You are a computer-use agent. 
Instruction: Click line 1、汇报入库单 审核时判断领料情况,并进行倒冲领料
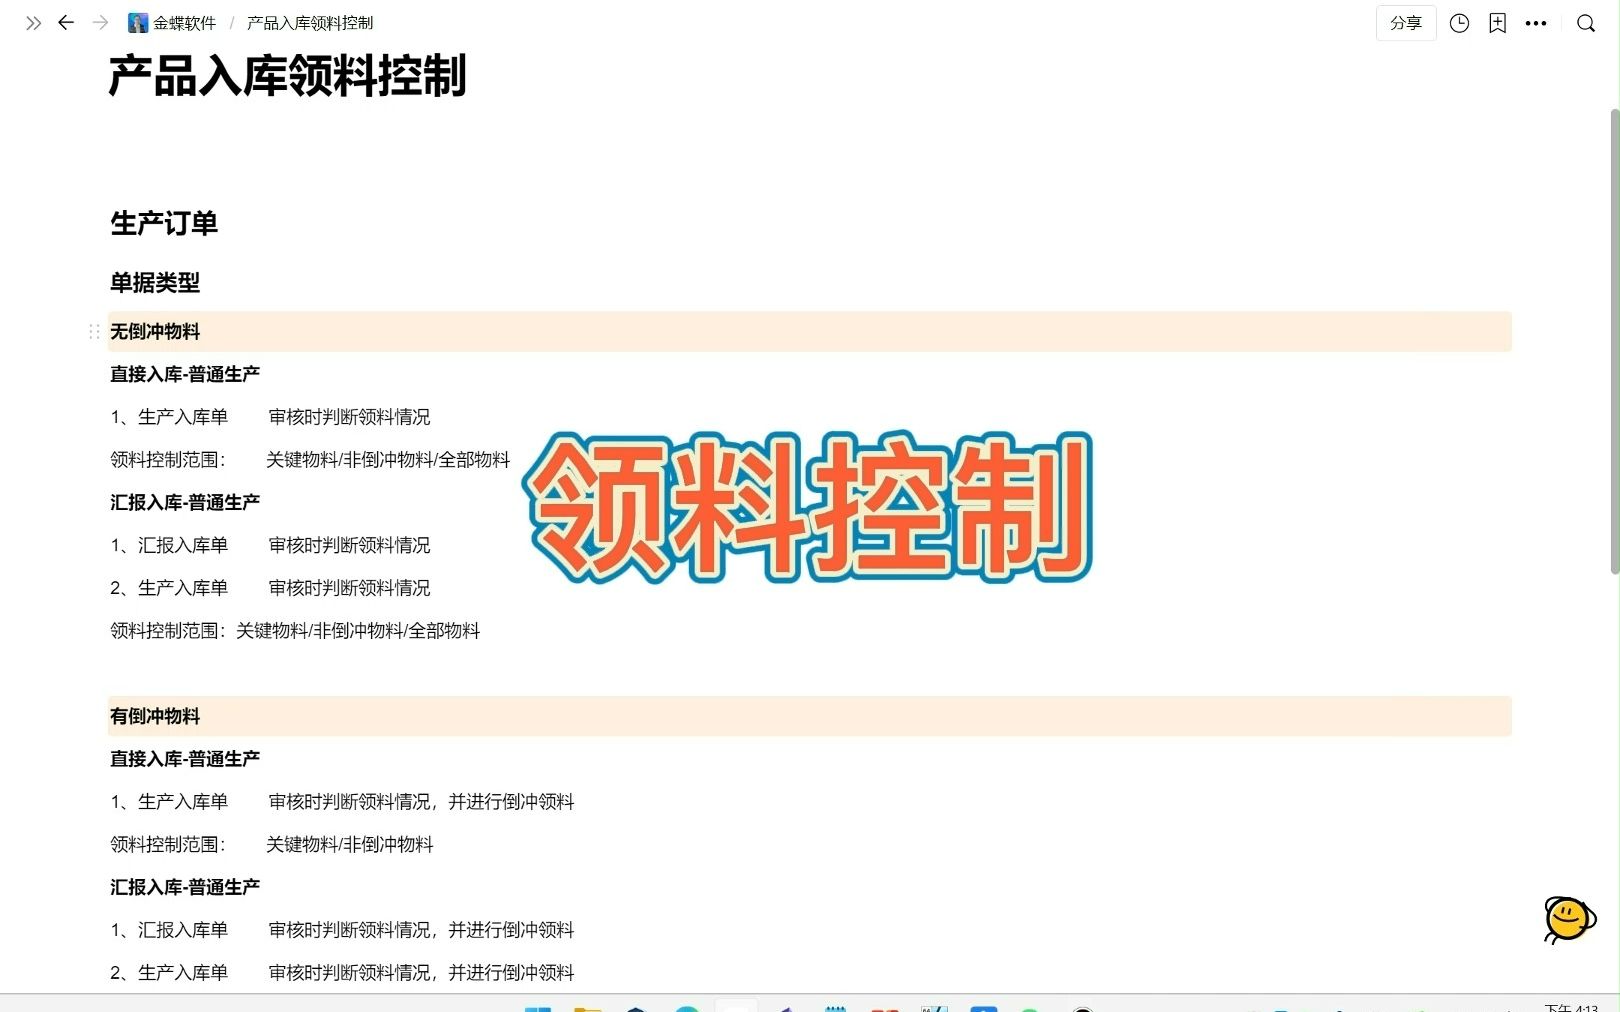pos(342,930)
